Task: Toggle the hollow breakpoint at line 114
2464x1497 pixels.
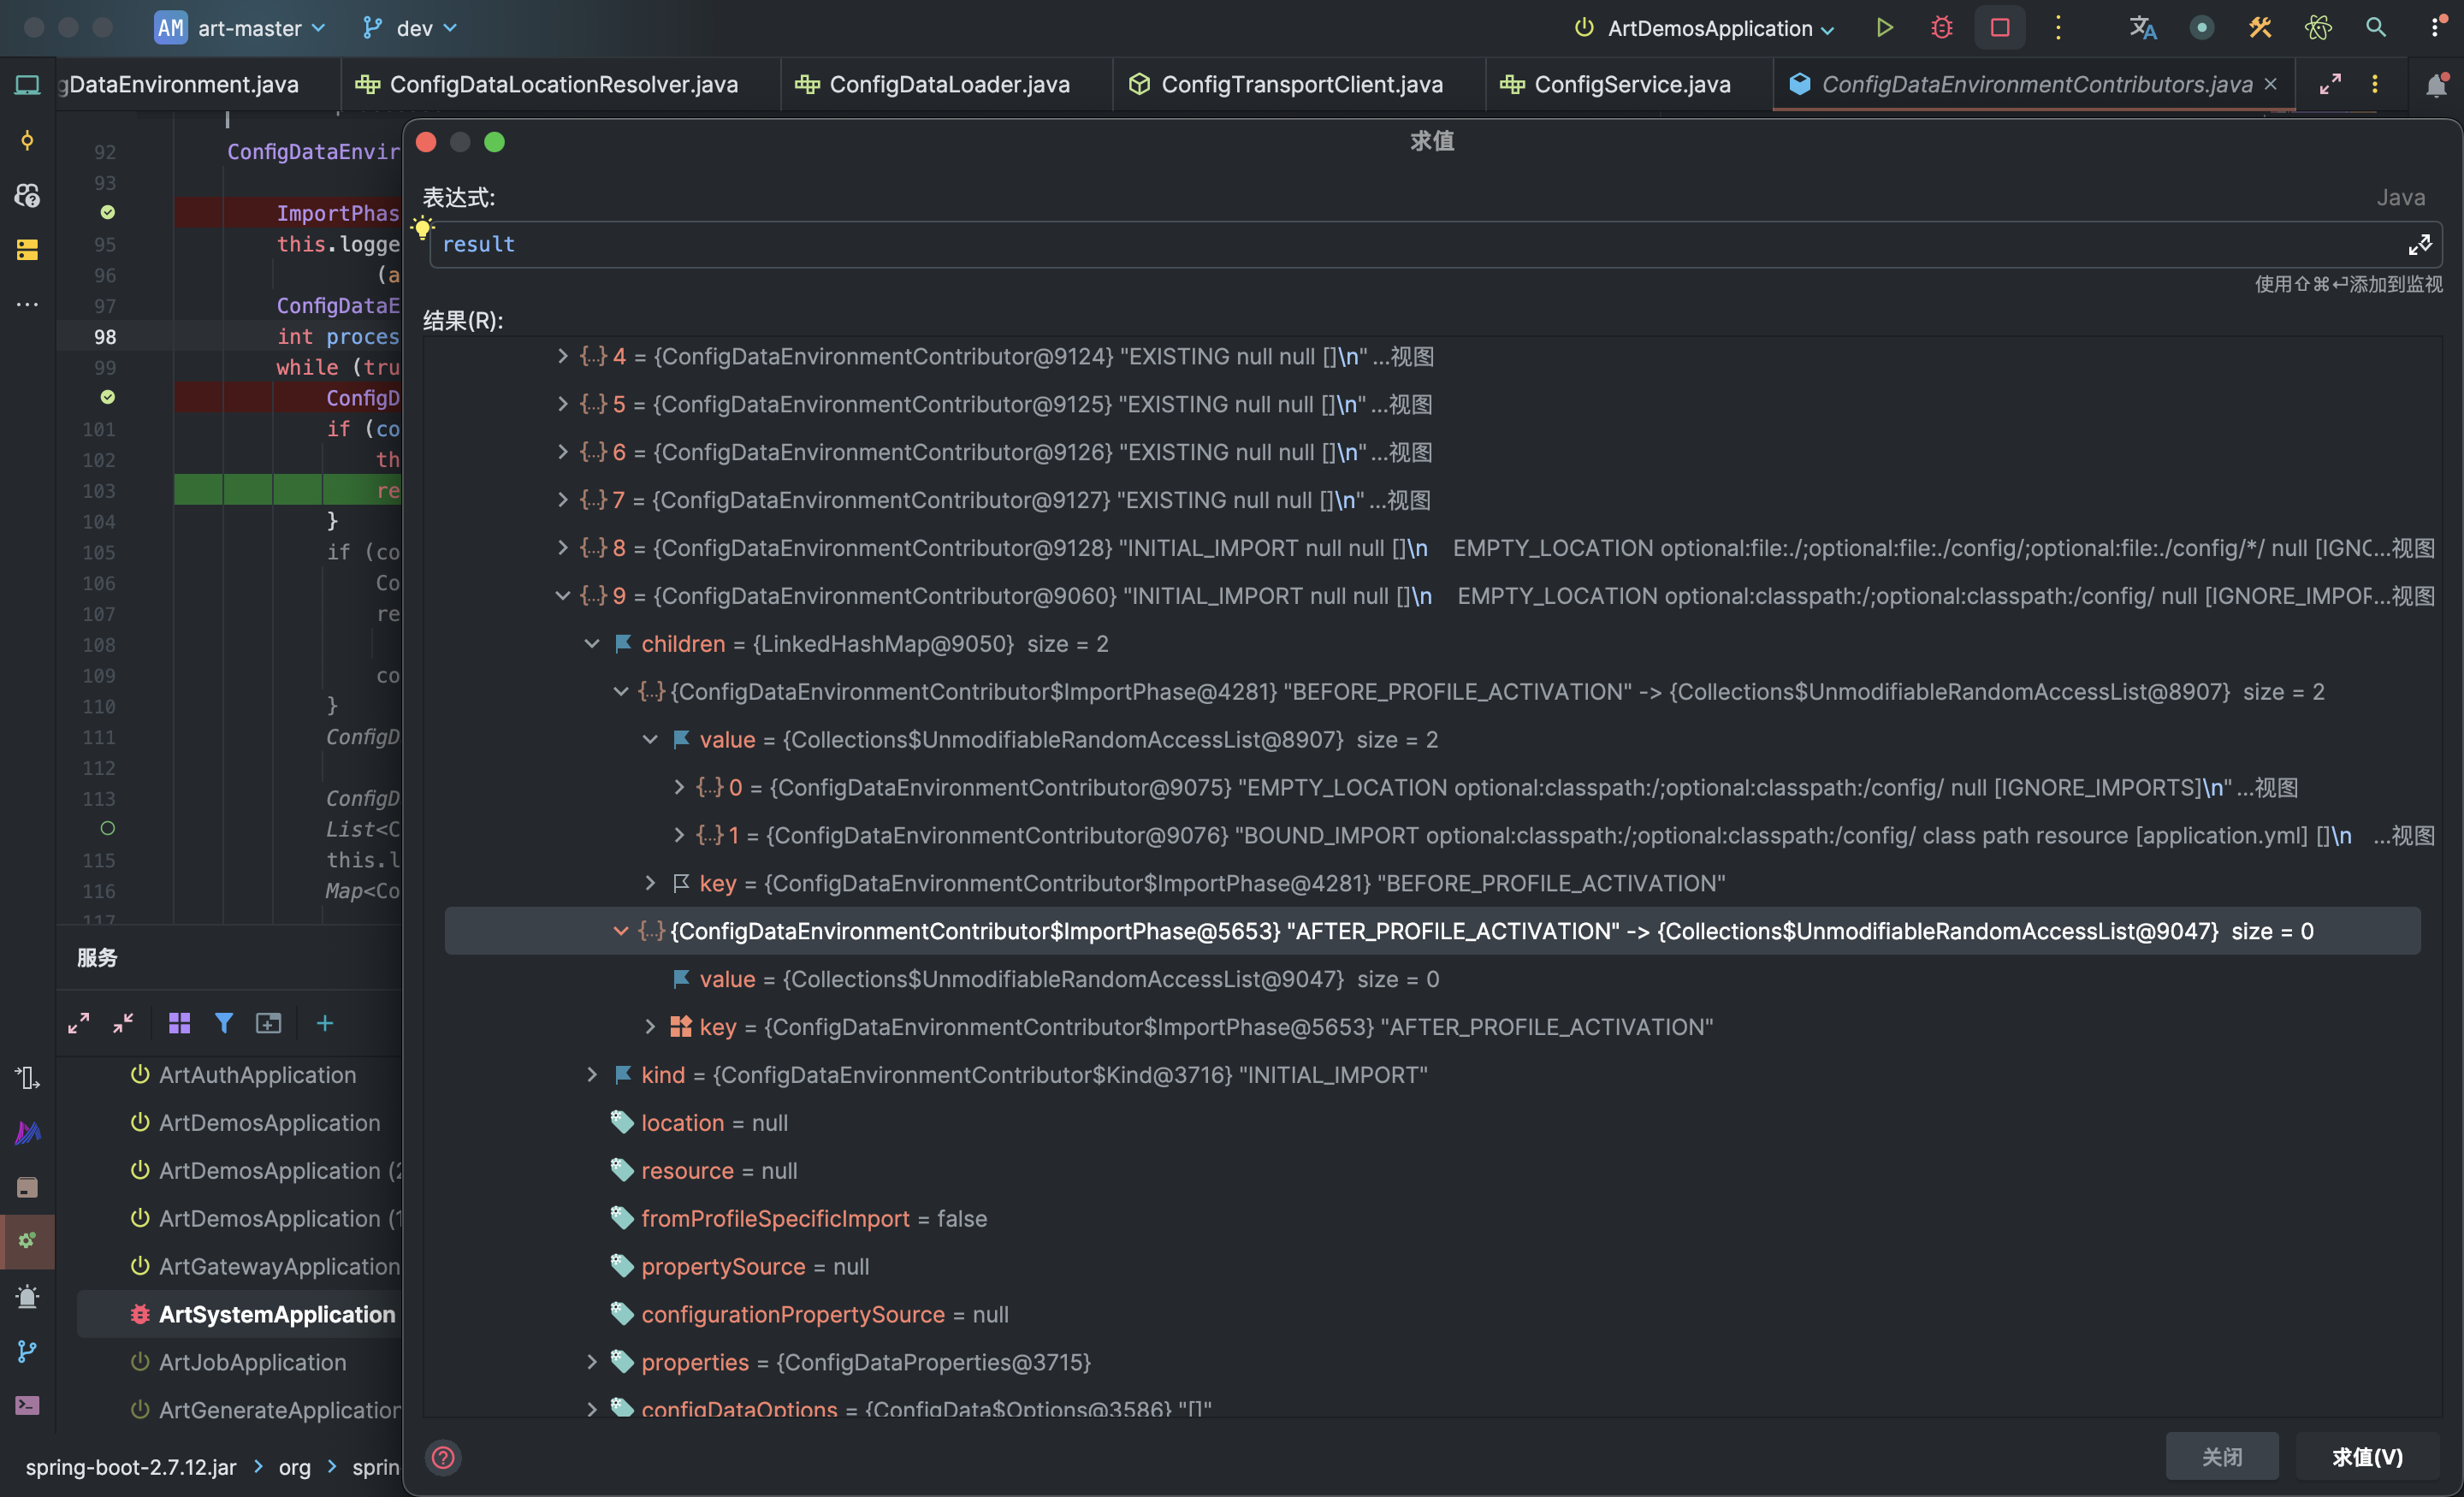Action: click(108, 829)
